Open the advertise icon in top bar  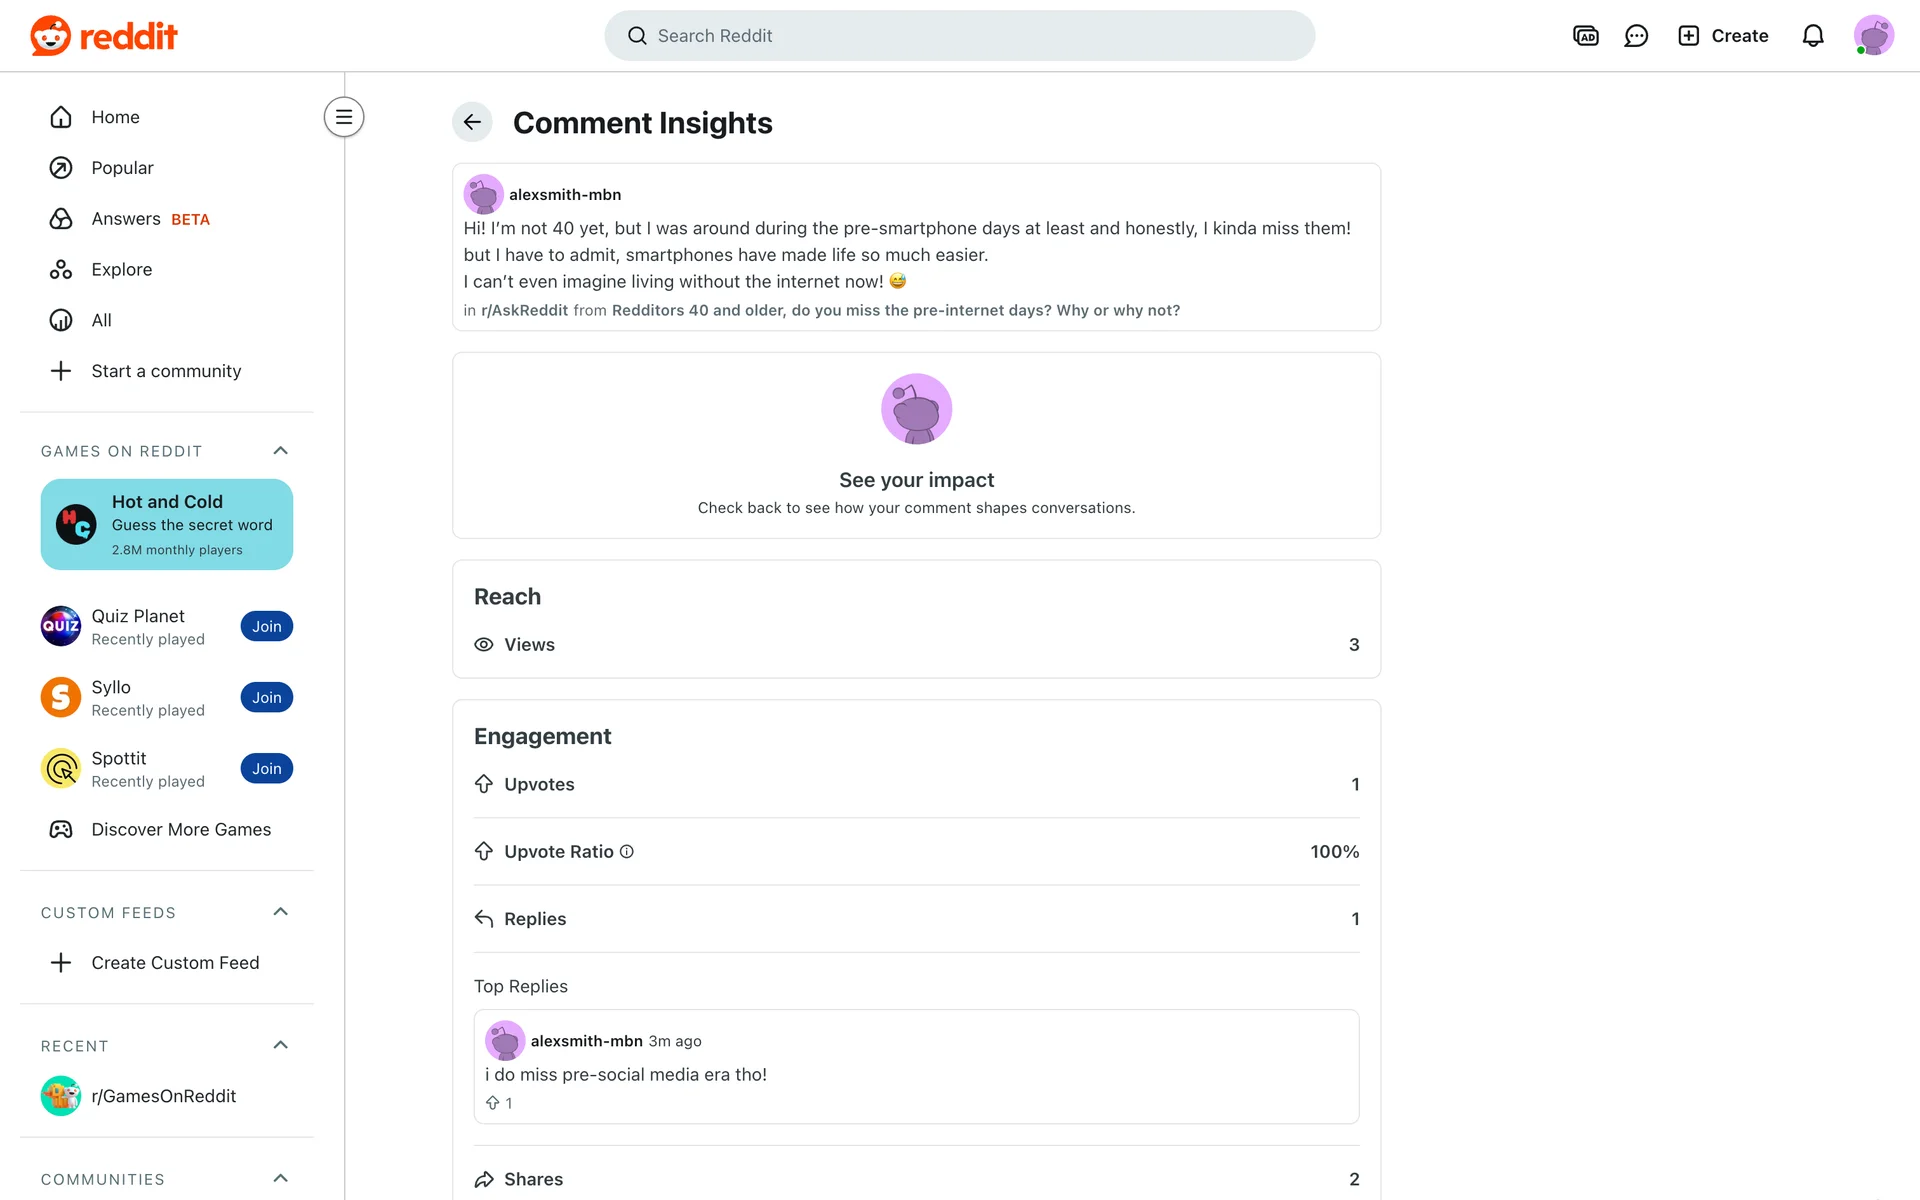(1585, 36)
